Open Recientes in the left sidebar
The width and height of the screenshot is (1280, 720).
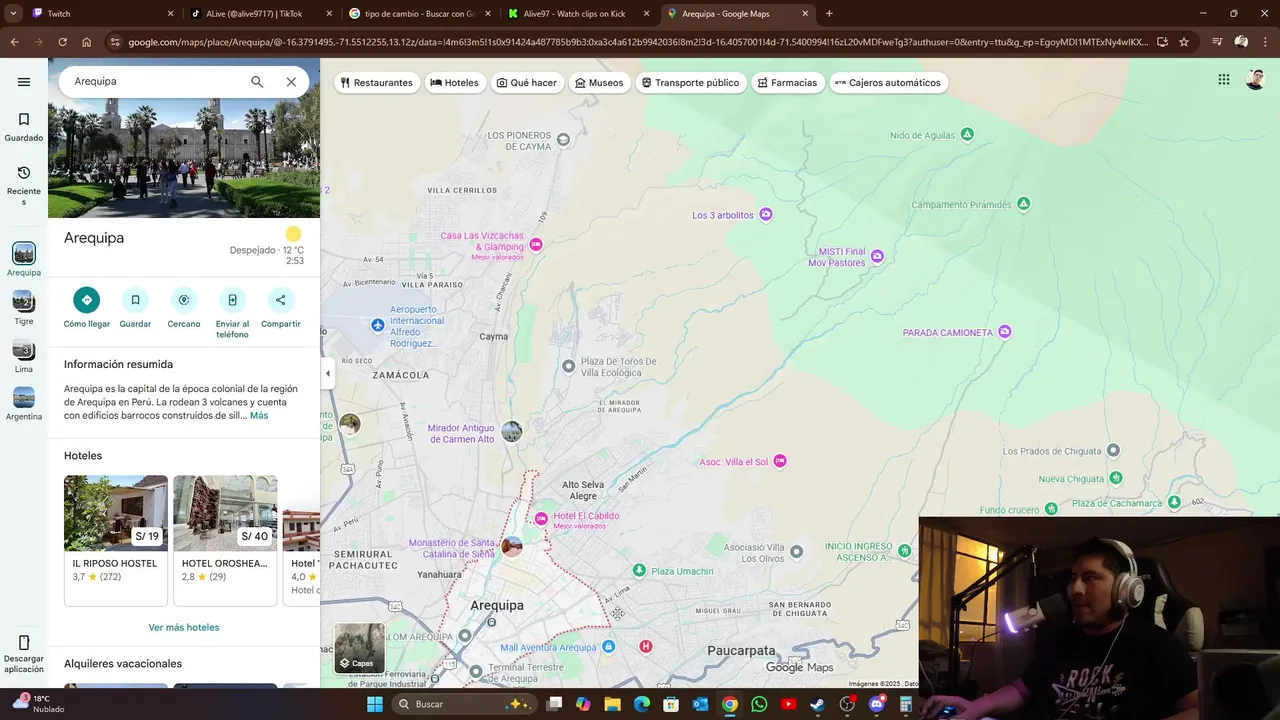point(24,186)
